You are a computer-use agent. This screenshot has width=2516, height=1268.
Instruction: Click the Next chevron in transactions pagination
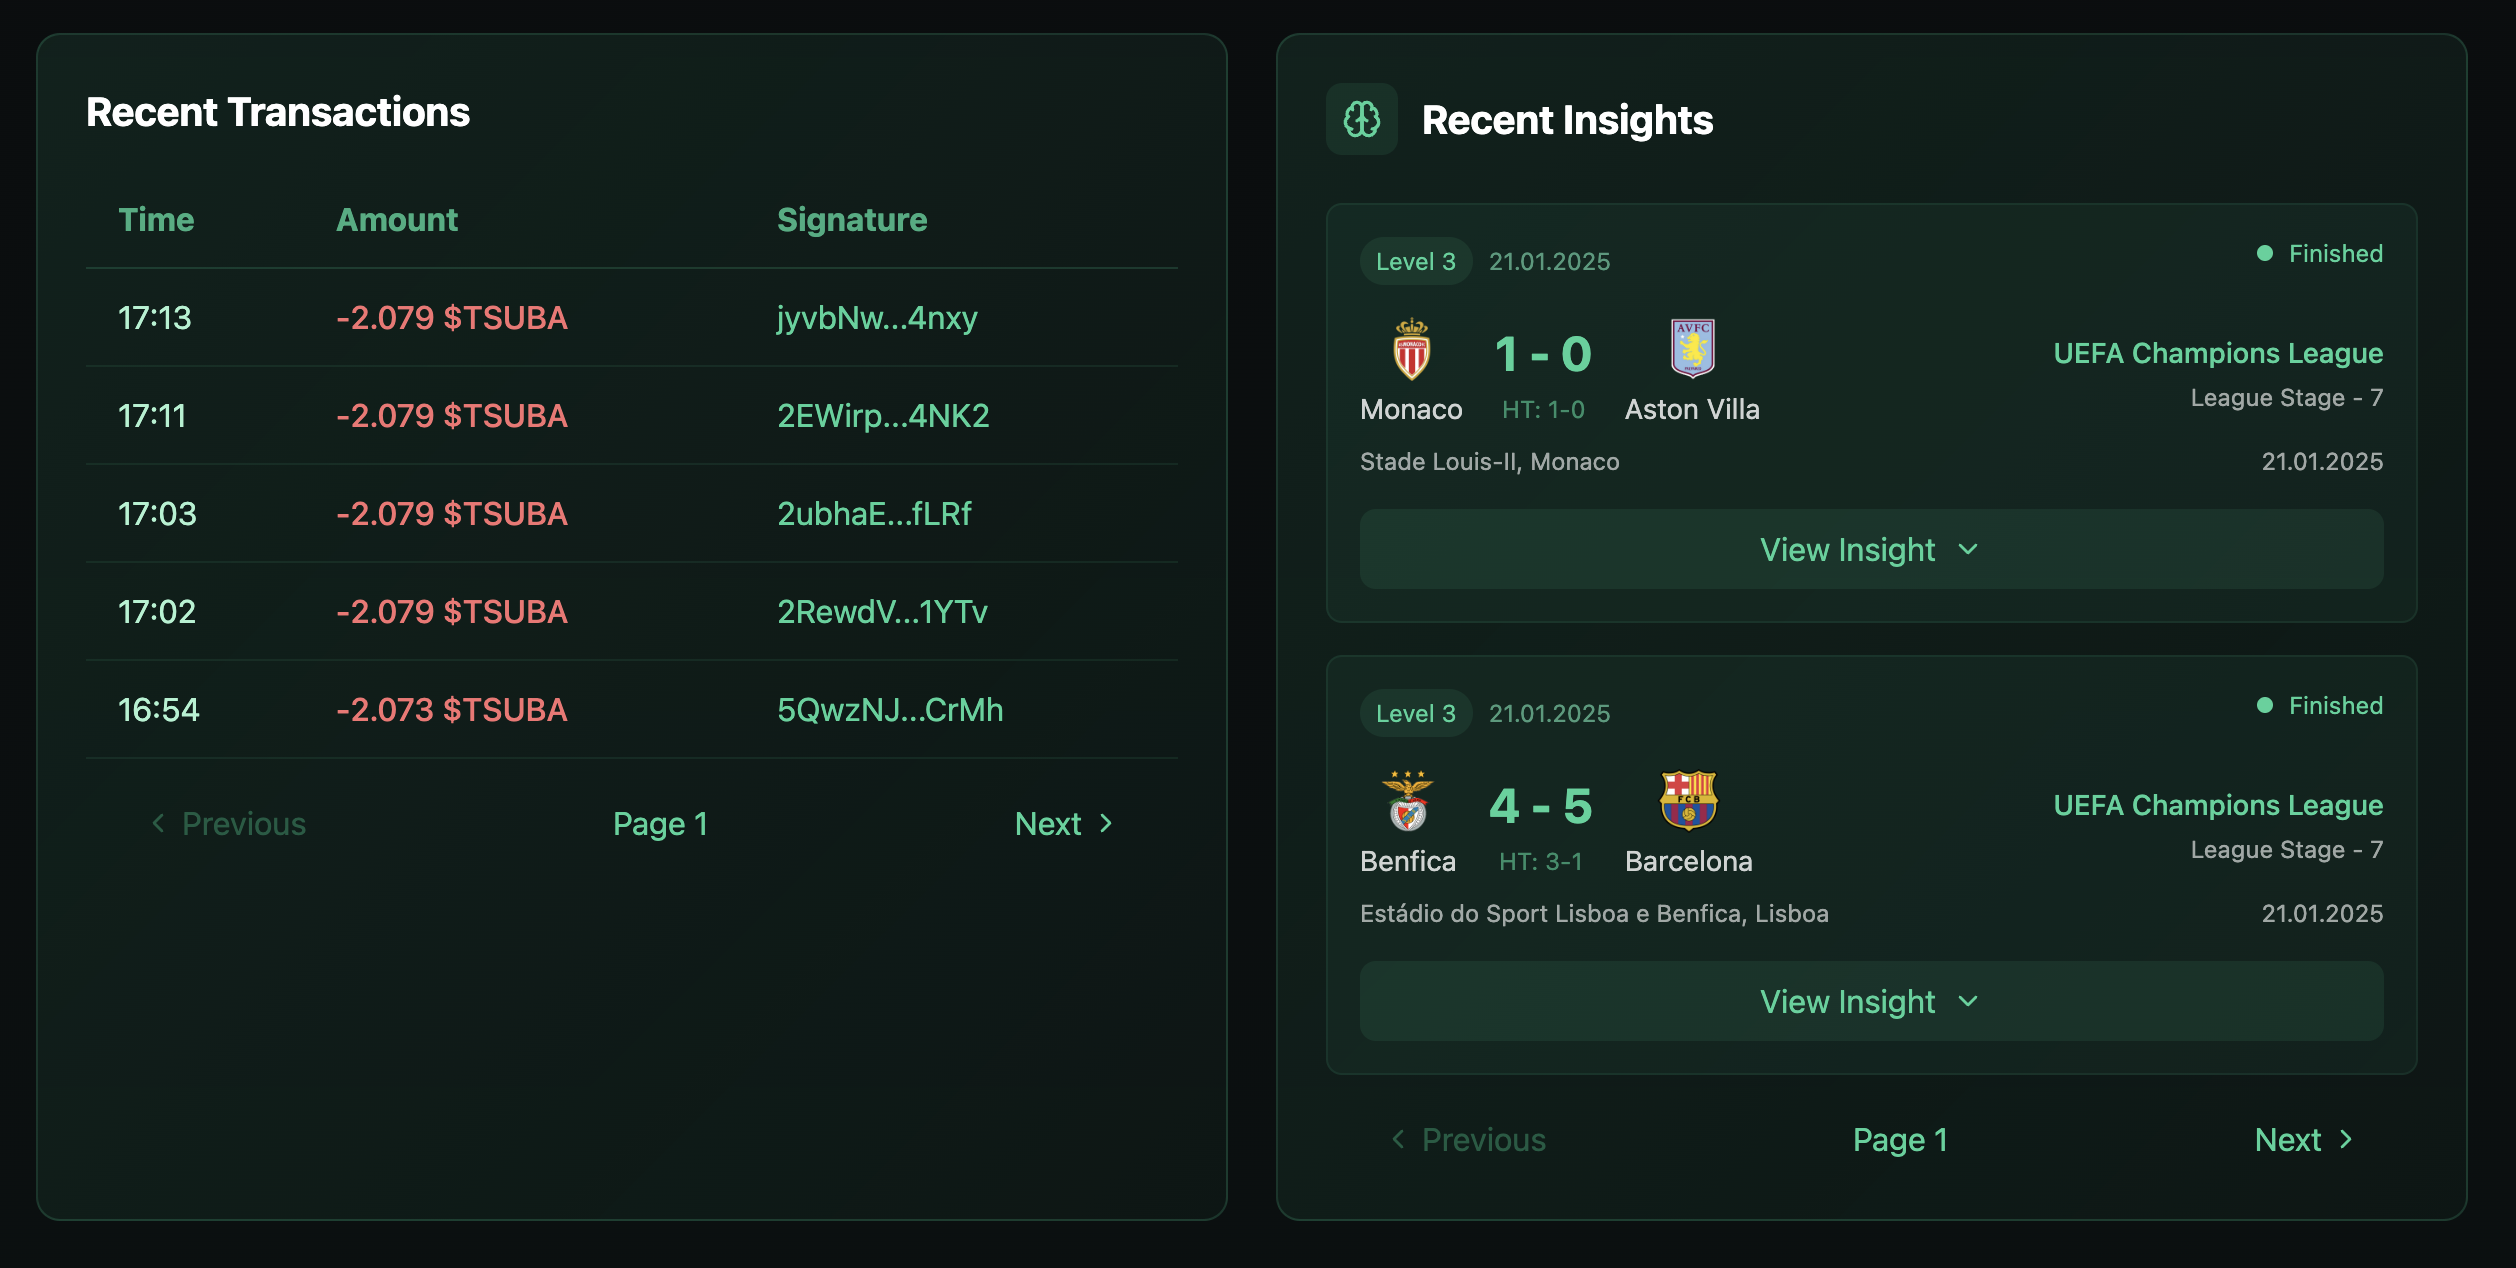pyautogui.click(x=1105, y=823)
